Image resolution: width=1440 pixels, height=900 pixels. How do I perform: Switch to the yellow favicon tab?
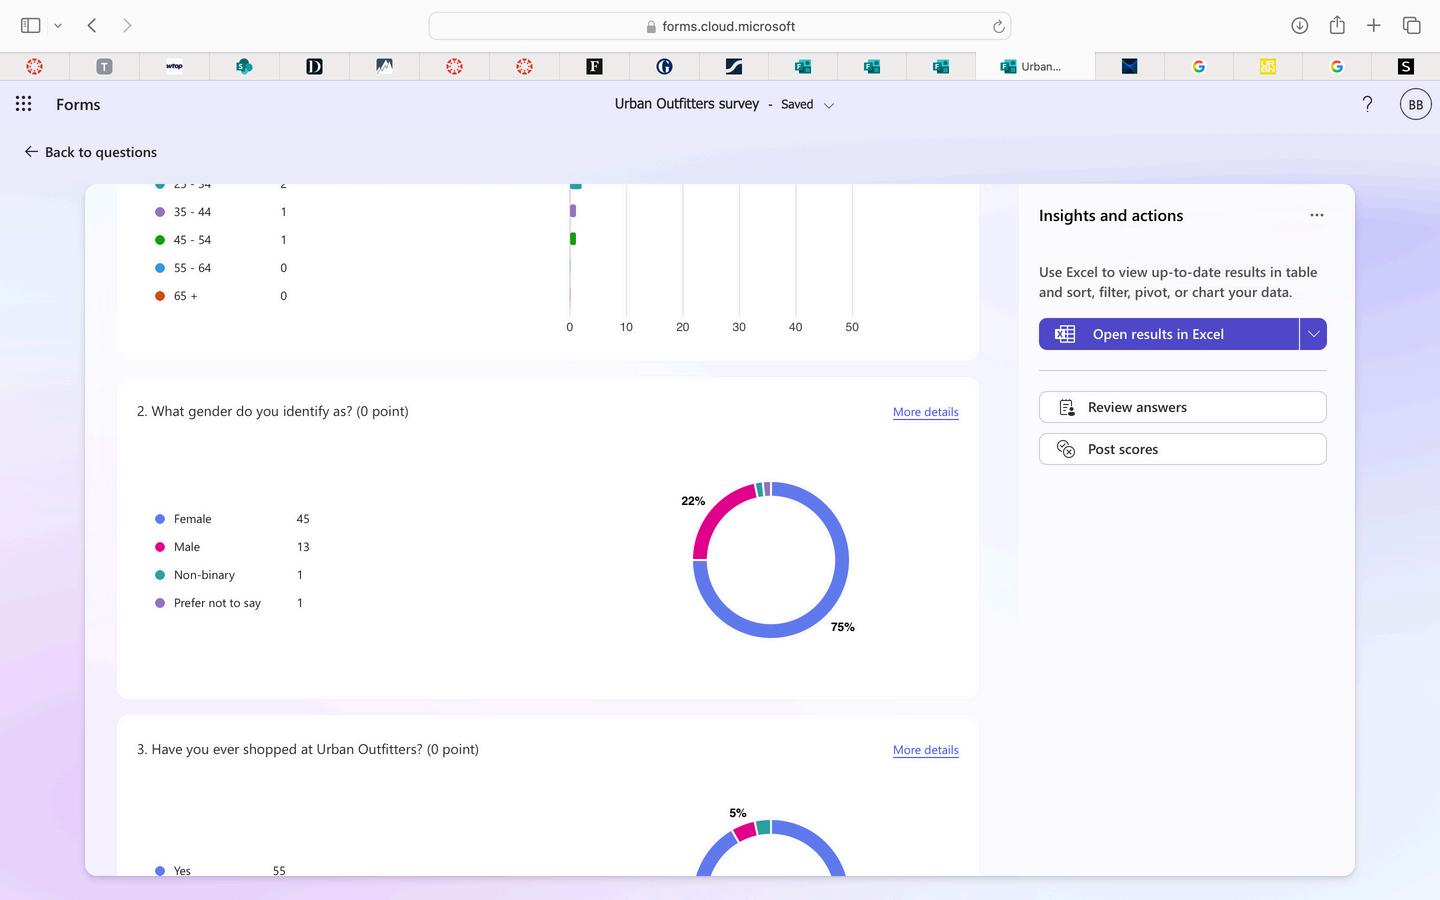1267,66
